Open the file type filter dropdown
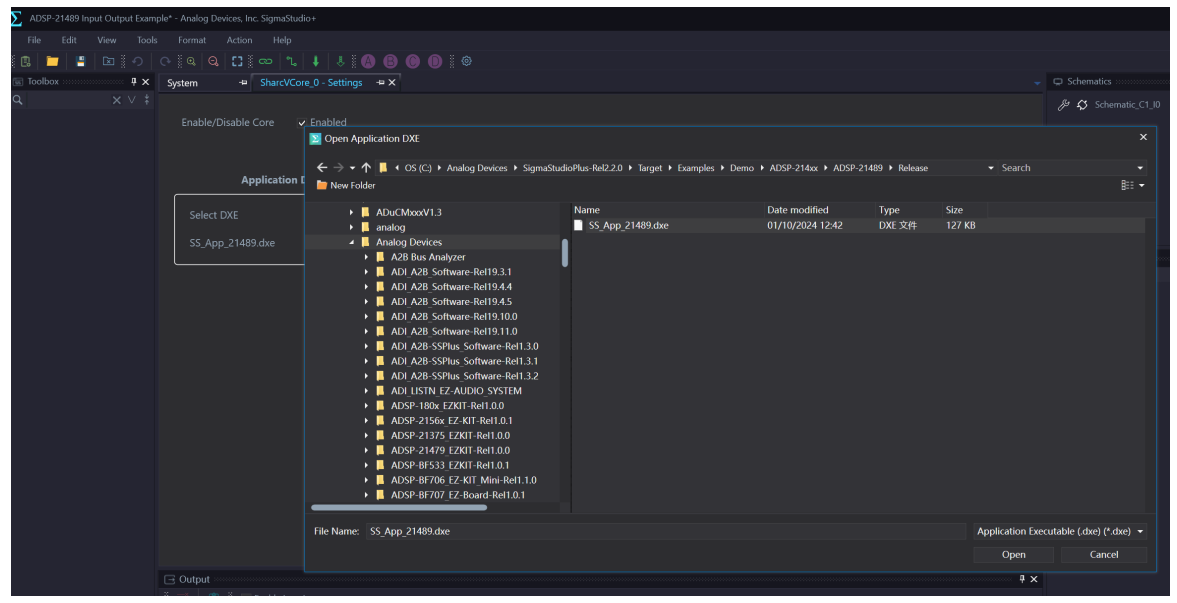1177x603 pixels. pos(1140,532)
